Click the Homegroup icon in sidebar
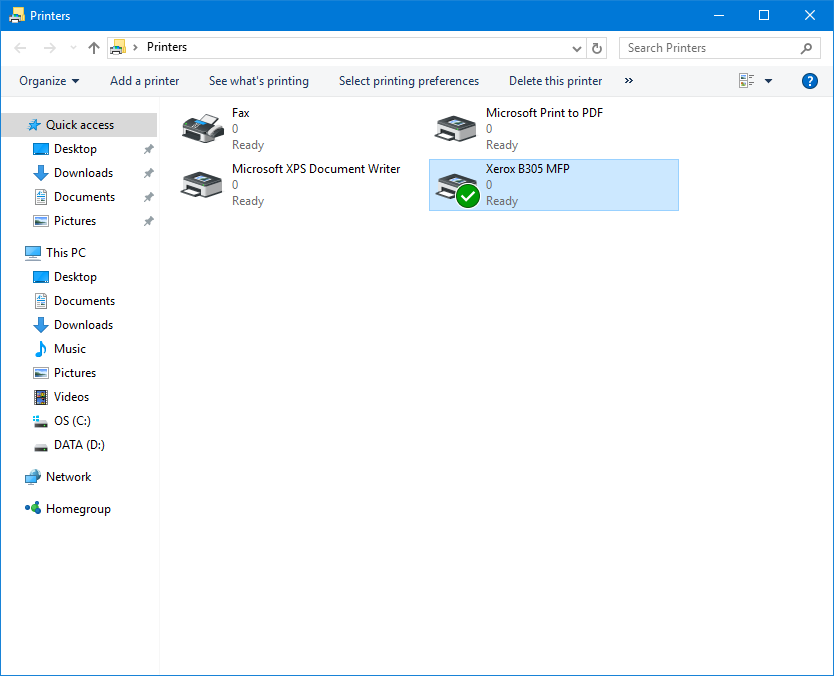 [33, 508]
